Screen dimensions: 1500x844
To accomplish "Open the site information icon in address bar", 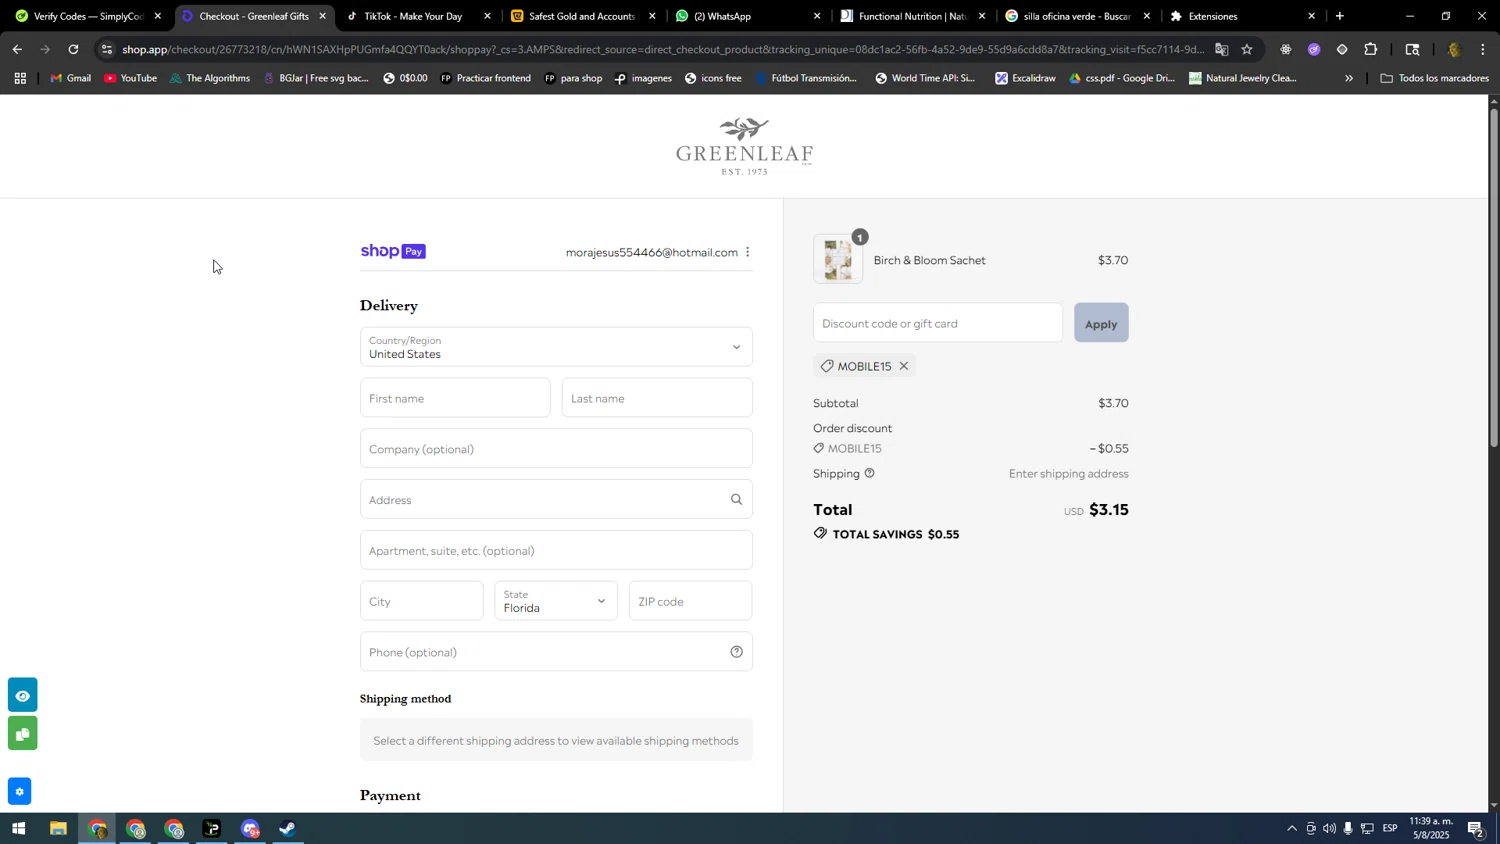I will click(107, 49).
